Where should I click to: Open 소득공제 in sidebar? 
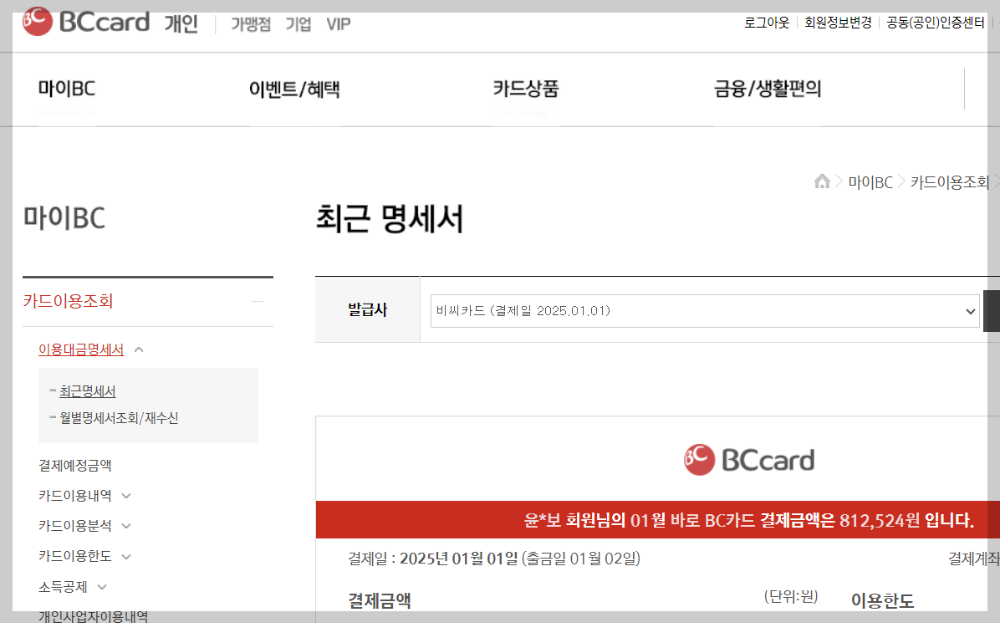click(62, 587)
